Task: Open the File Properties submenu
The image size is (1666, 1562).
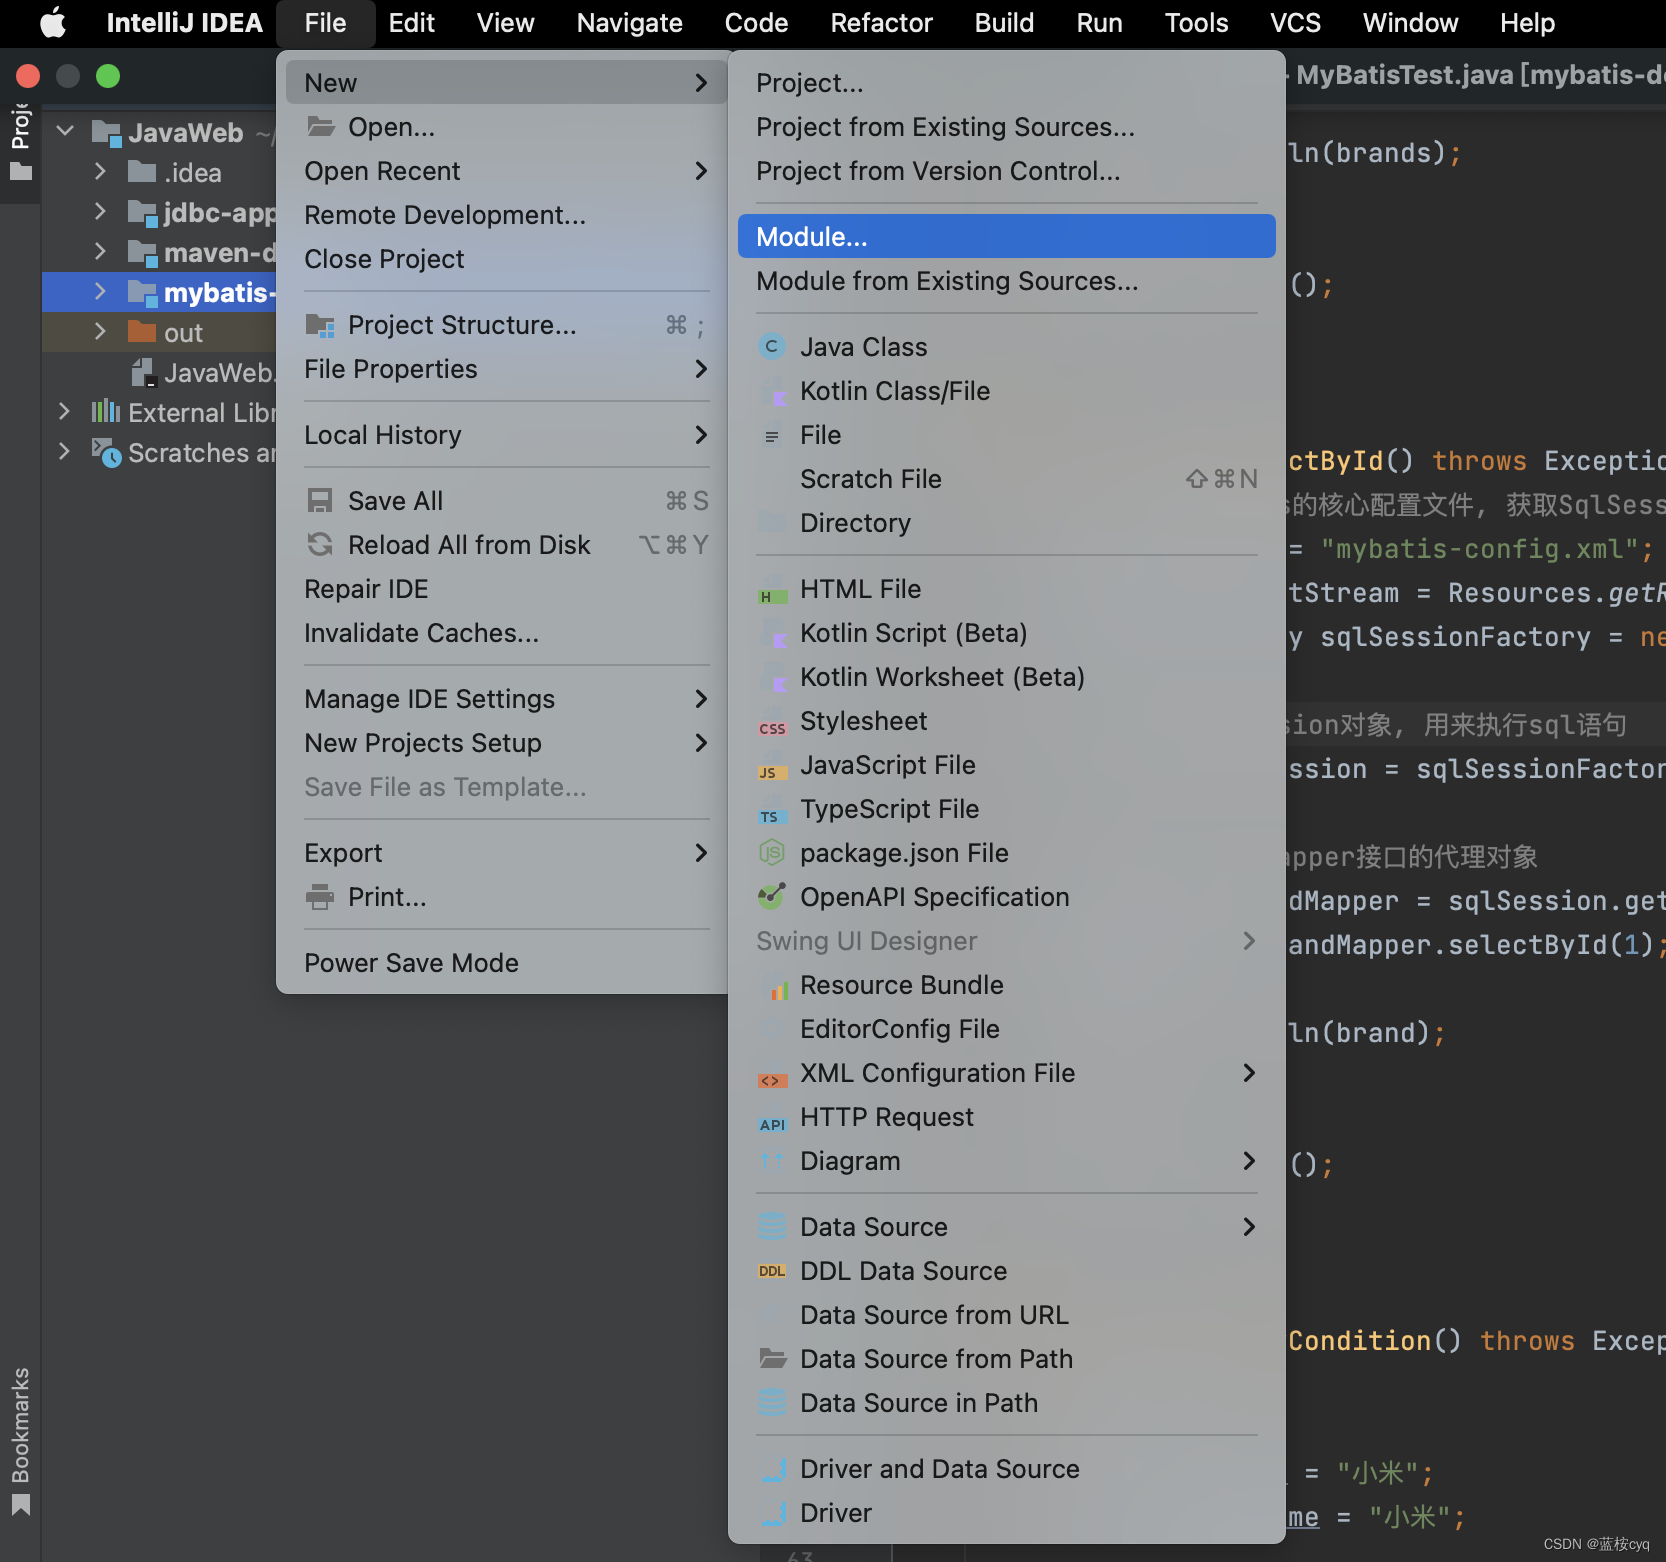Action: 506,369
